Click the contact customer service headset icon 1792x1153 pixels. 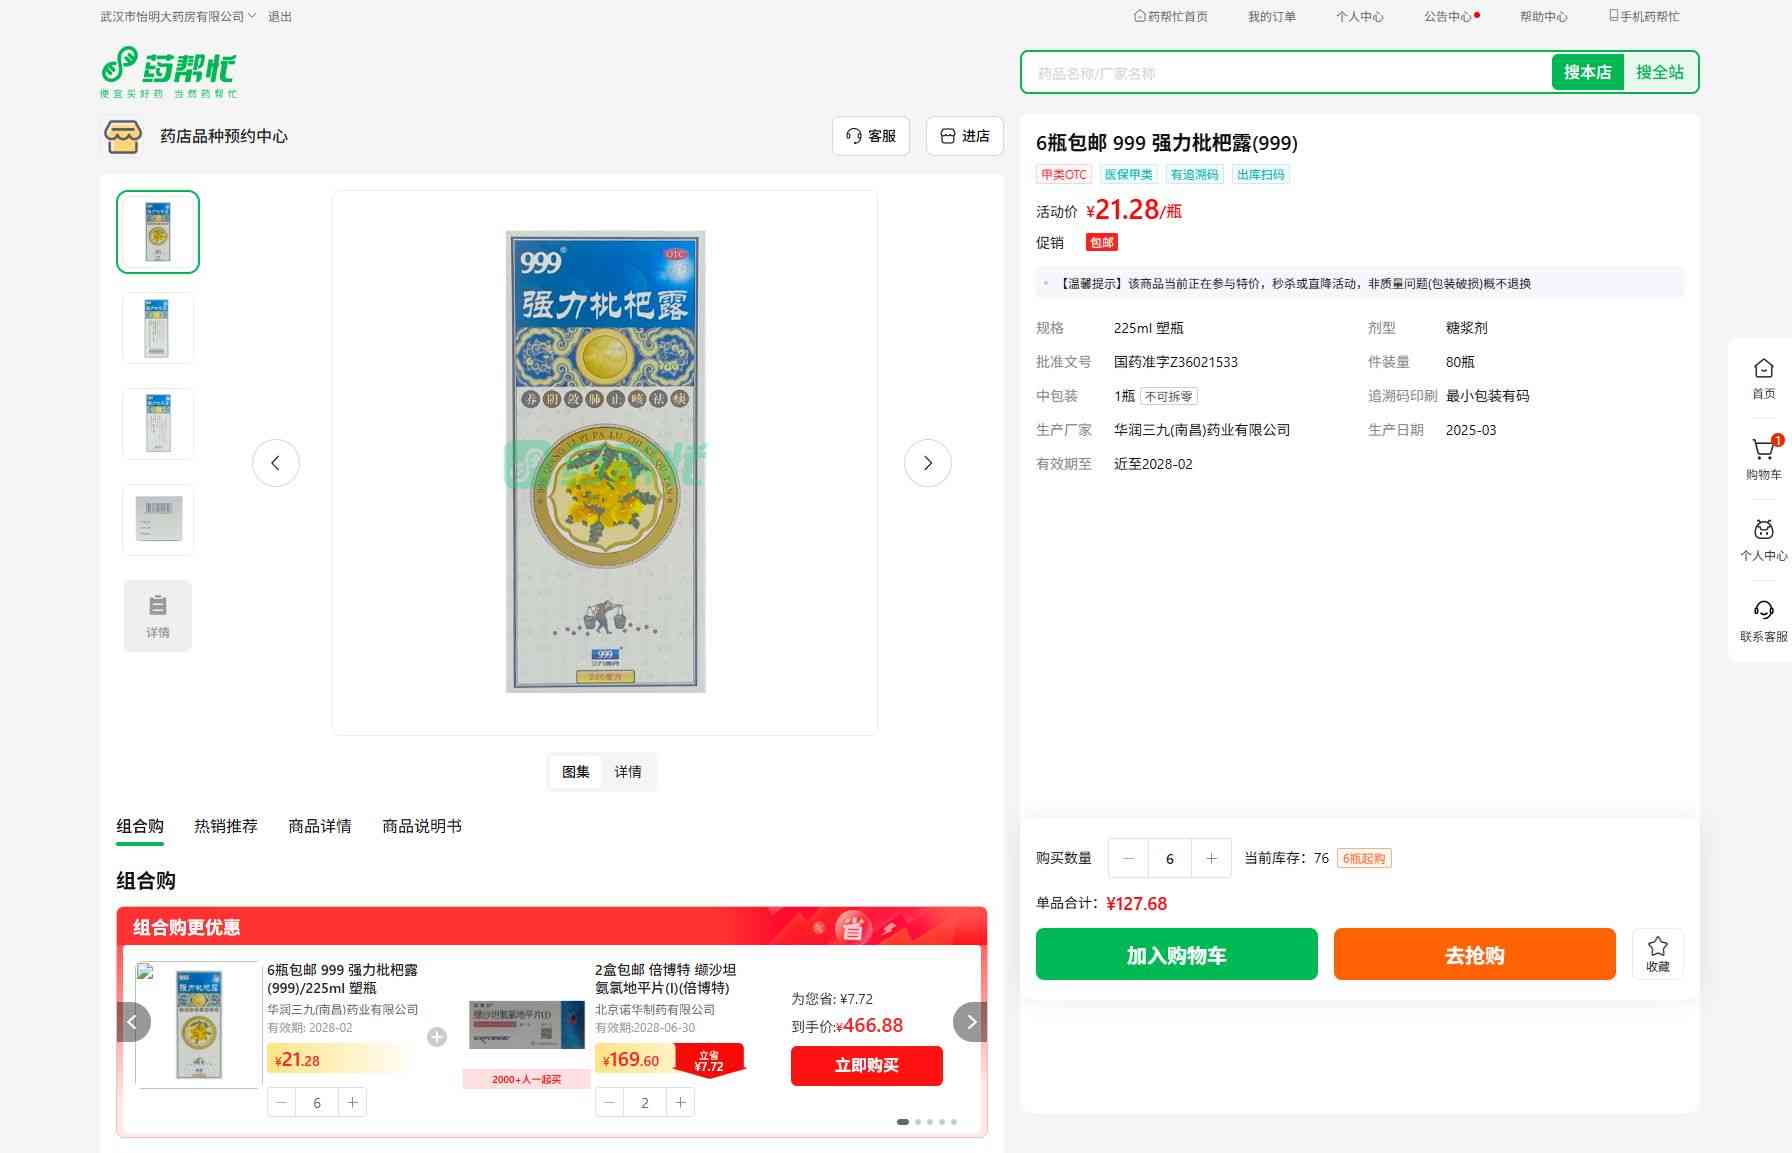[1763, 611]
